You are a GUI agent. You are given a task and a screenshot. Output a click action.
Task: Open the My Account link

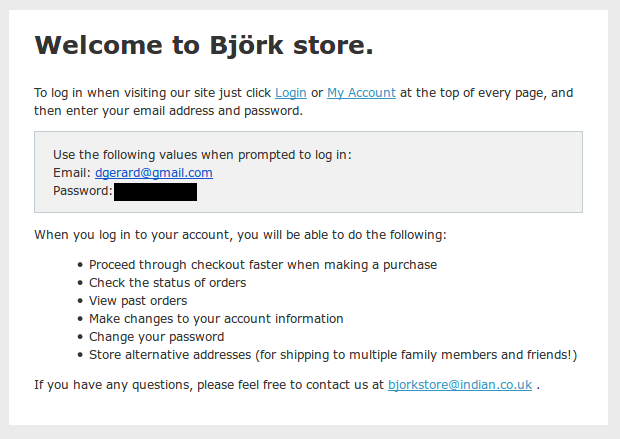361,93
